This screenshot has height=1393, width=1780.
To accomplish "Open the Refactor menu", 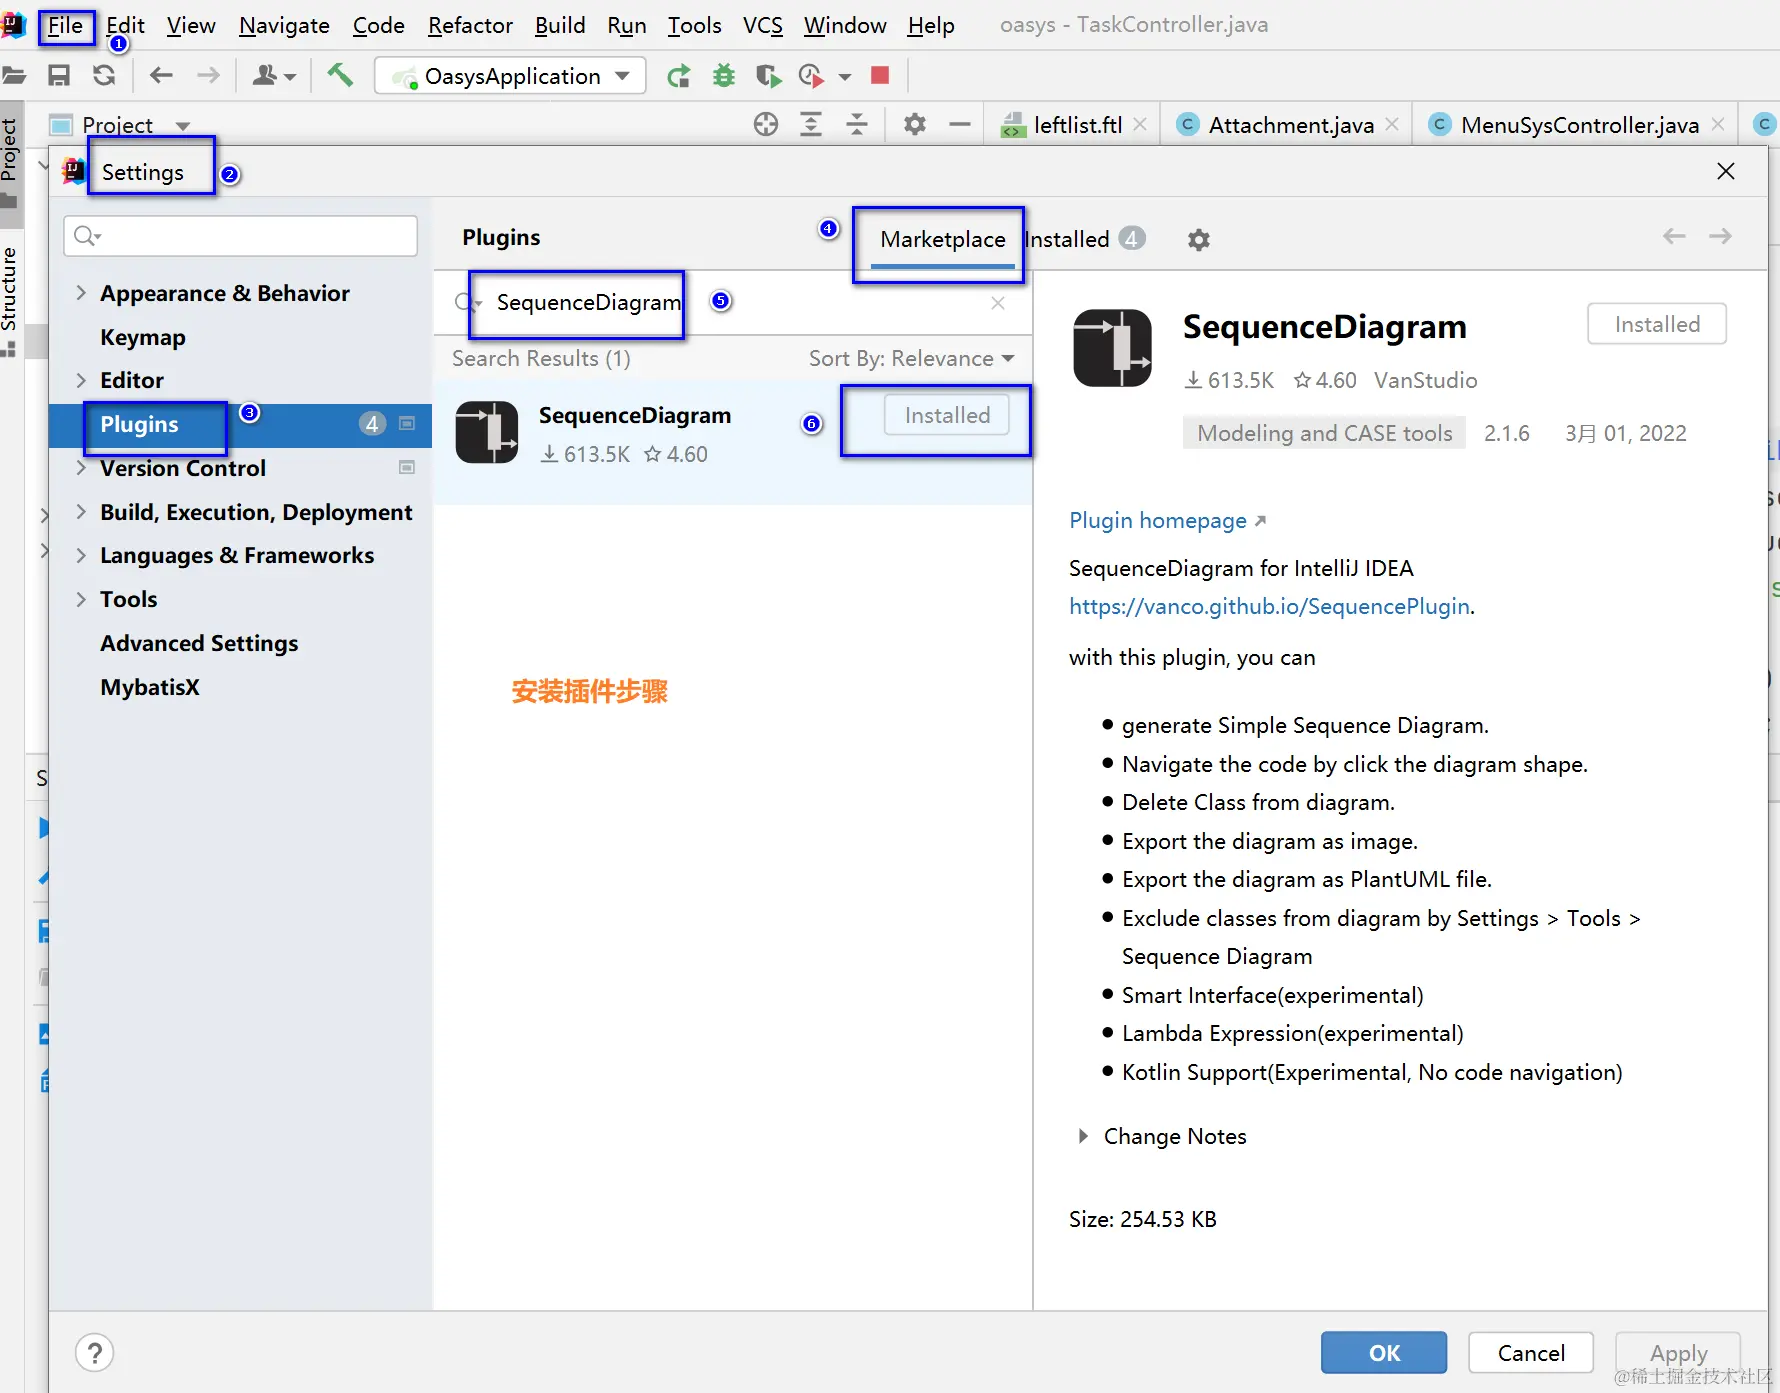I will pos(470,25).
